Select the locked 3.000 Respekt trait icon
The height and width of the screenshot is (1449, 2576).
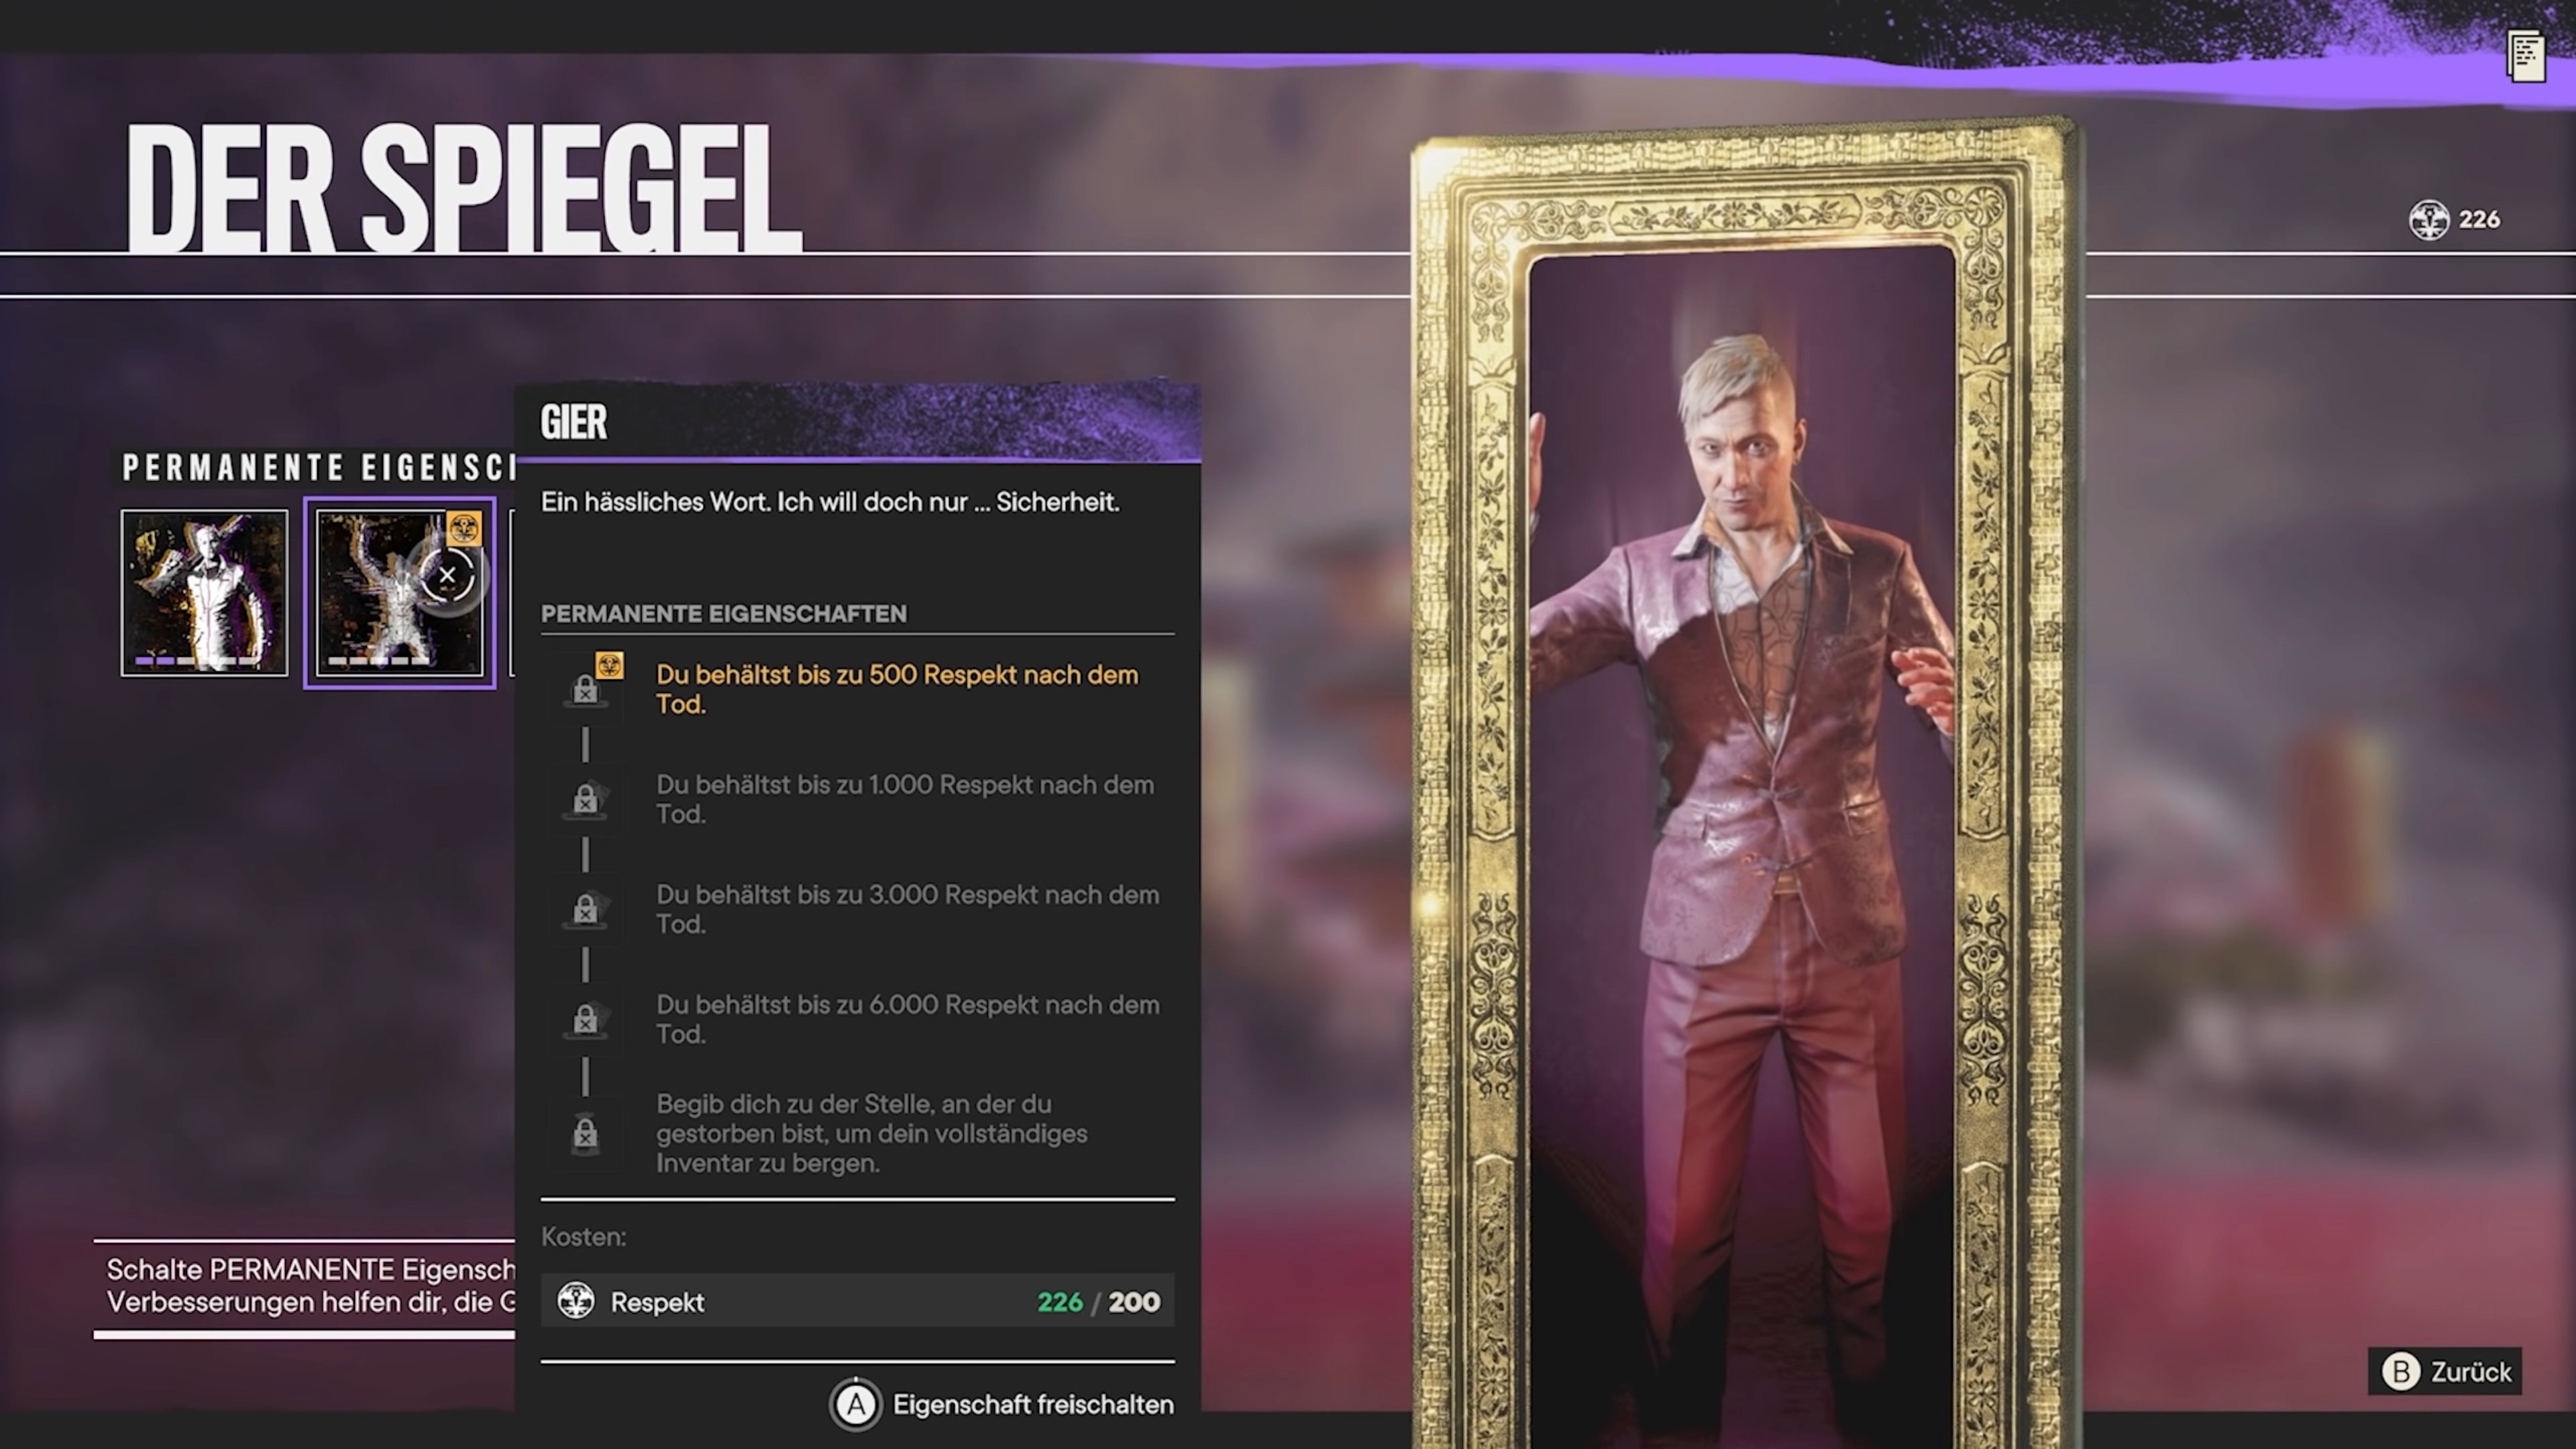click(586, 909)
